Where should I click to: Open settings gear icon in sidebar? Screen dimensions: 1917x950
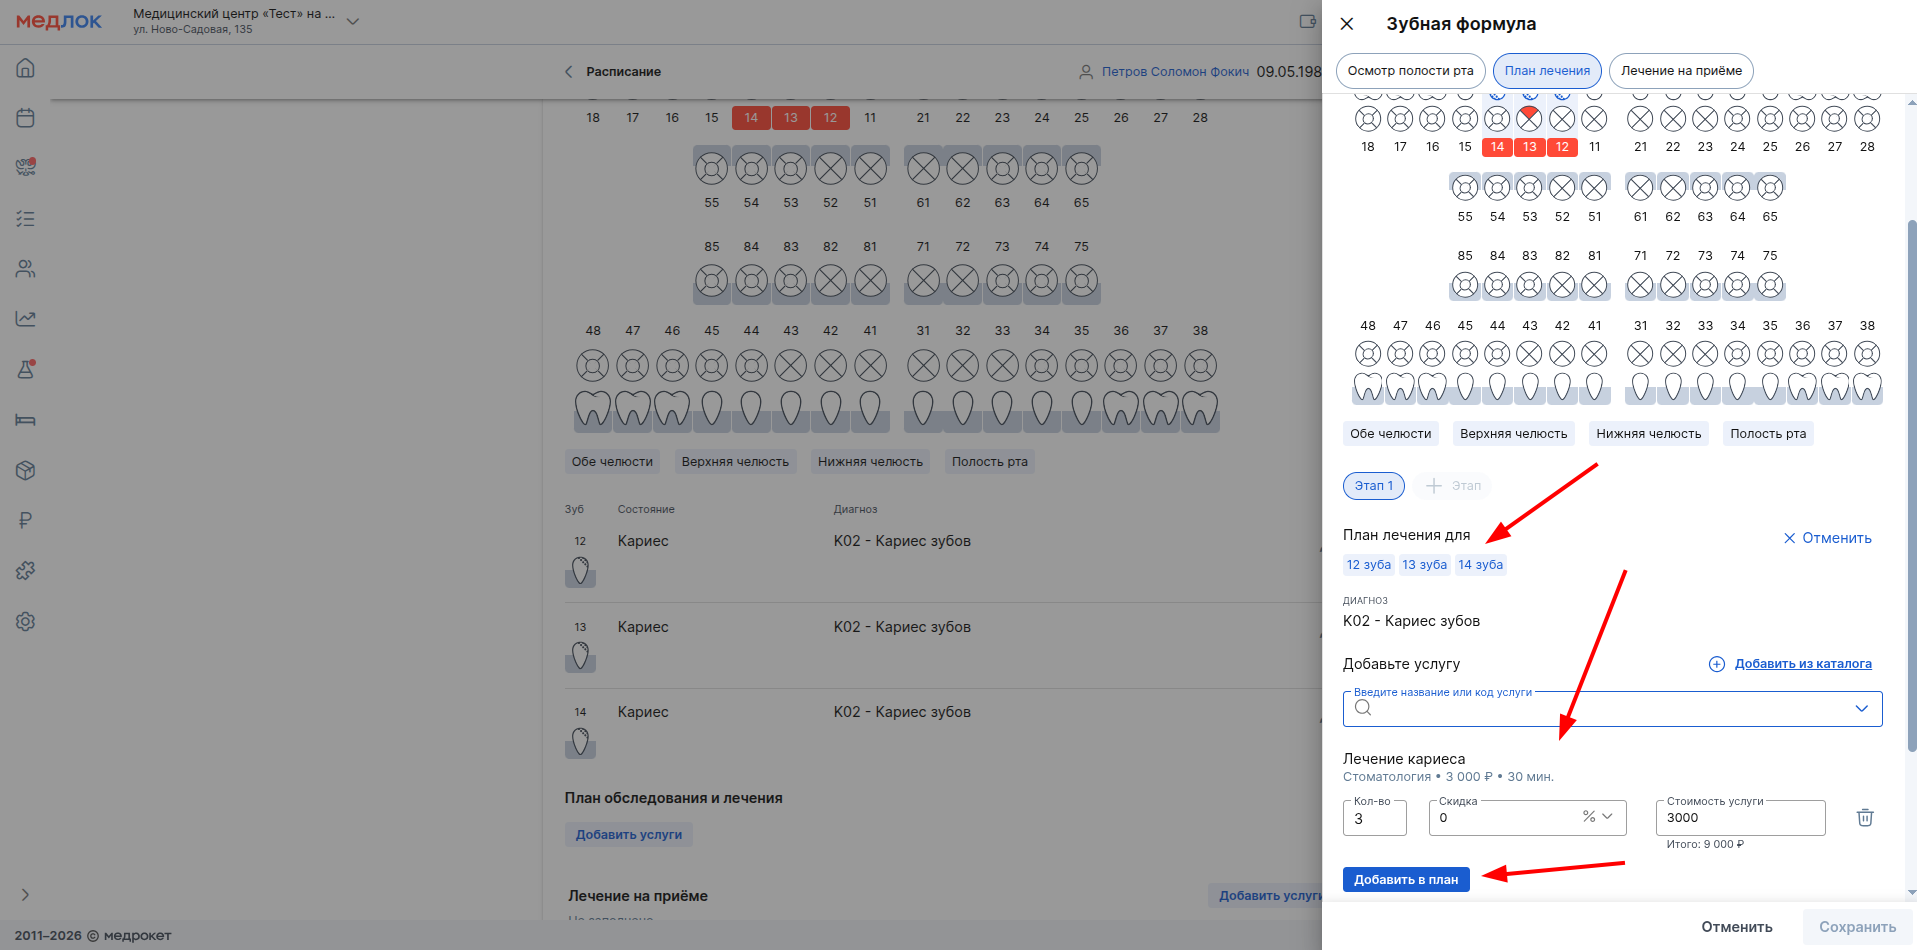26,621
